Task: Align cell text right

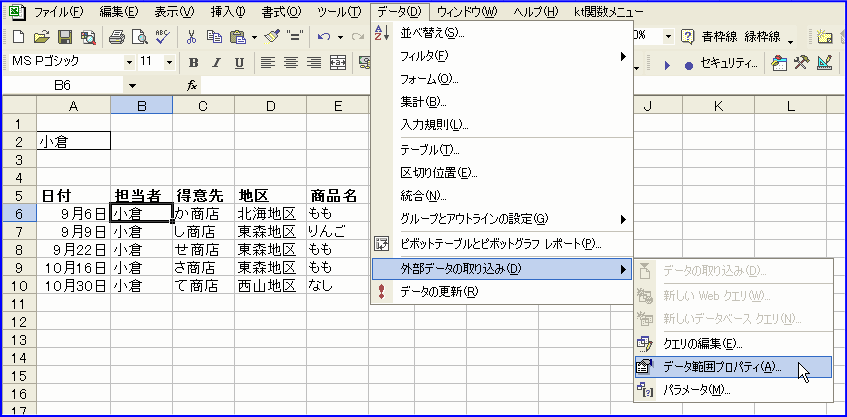Action: [x=314, y=63]
